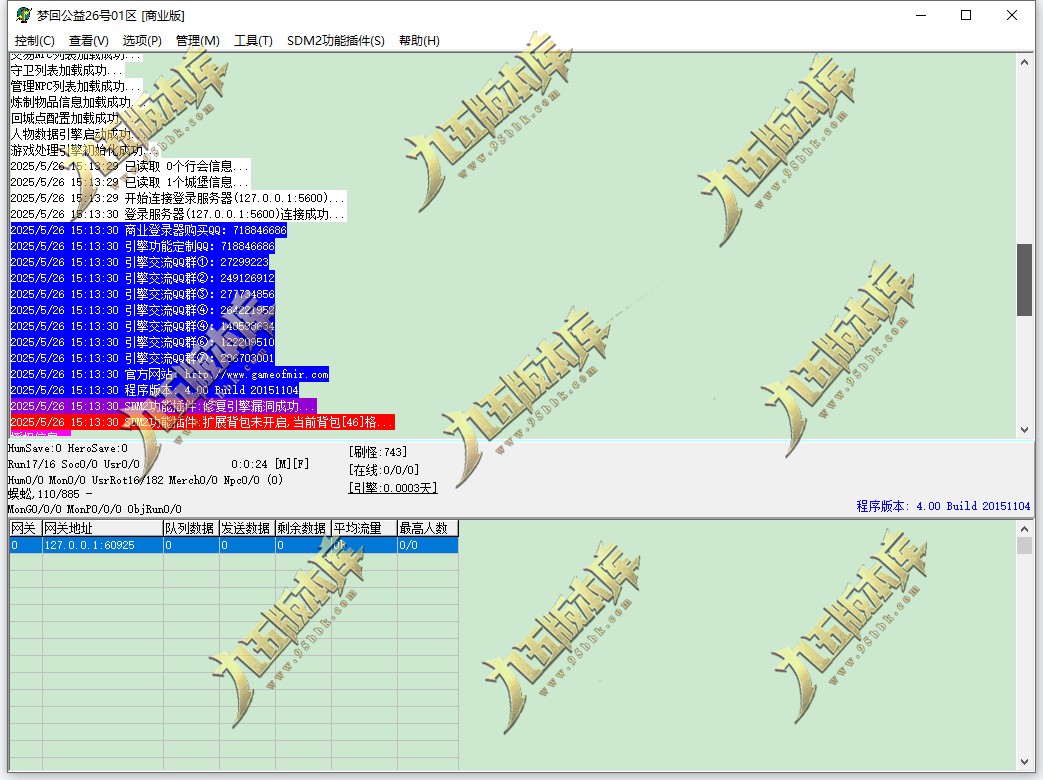Open the 管理(M) menu
This screenshot has width=1043, height=780.
(198, 41)
